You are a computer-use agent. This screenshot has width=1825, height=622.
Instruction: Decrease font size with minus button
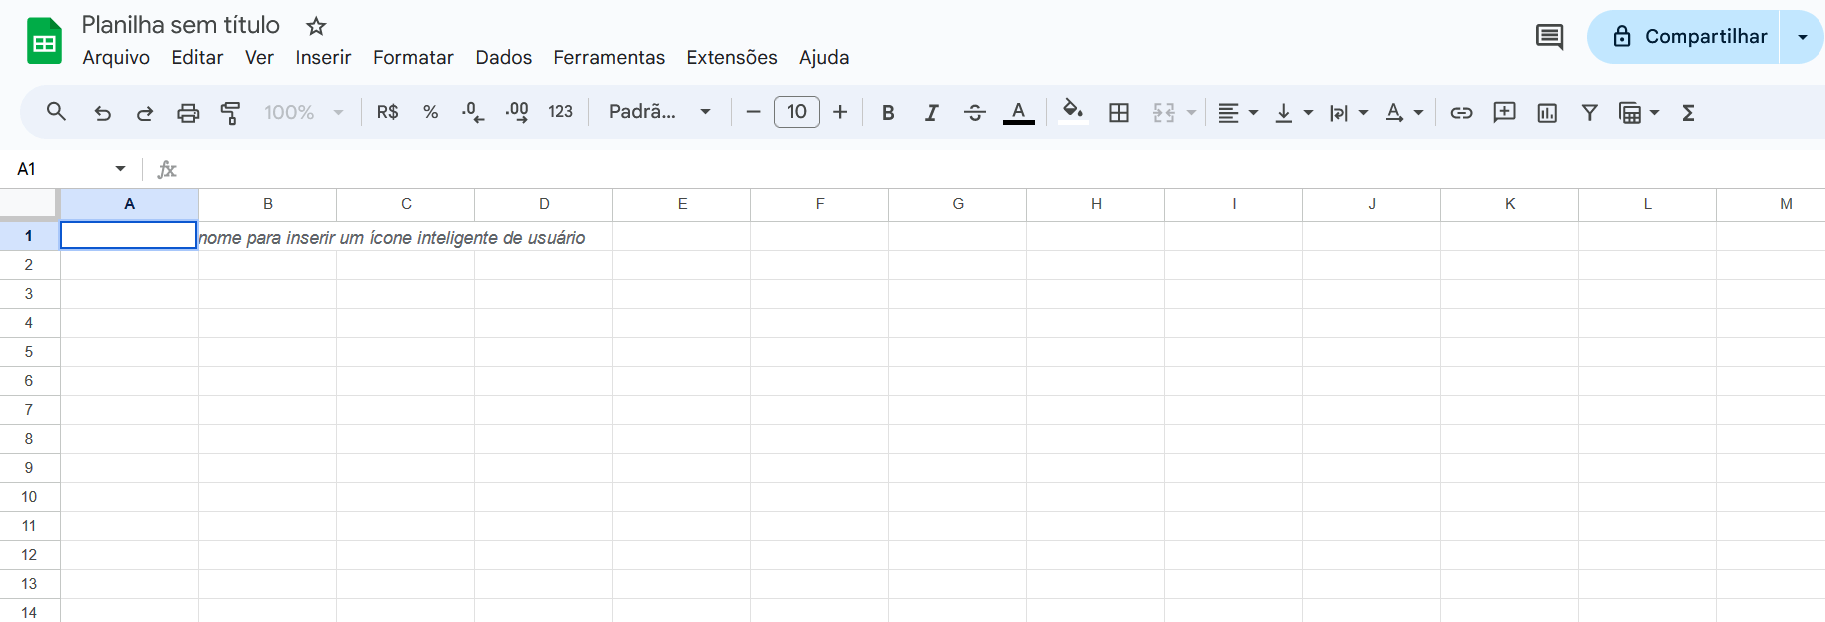[754, 112]
